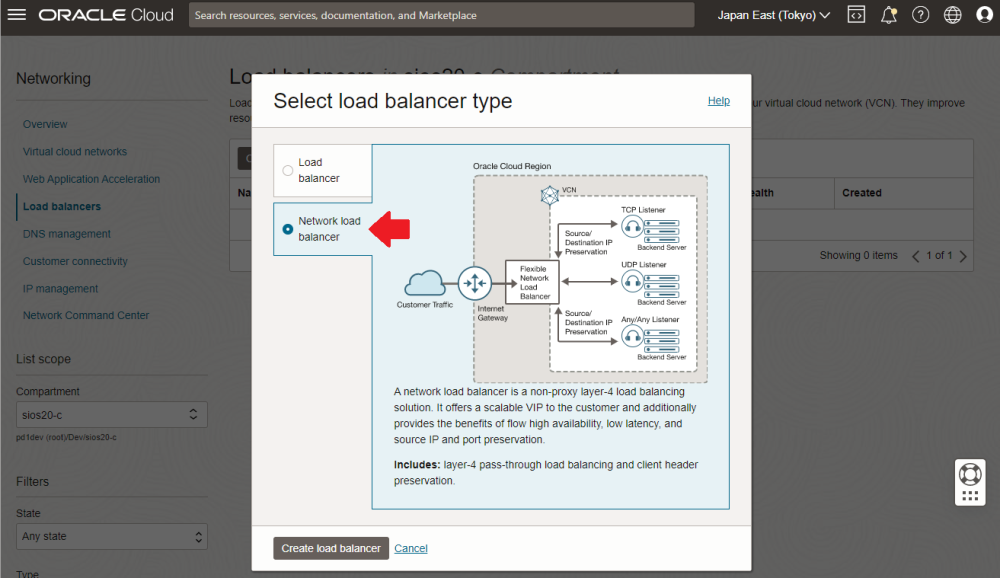Viewport: 1000px width, 578px height.
Task: Click the Create load balancer button
Action: pos(331,548)
